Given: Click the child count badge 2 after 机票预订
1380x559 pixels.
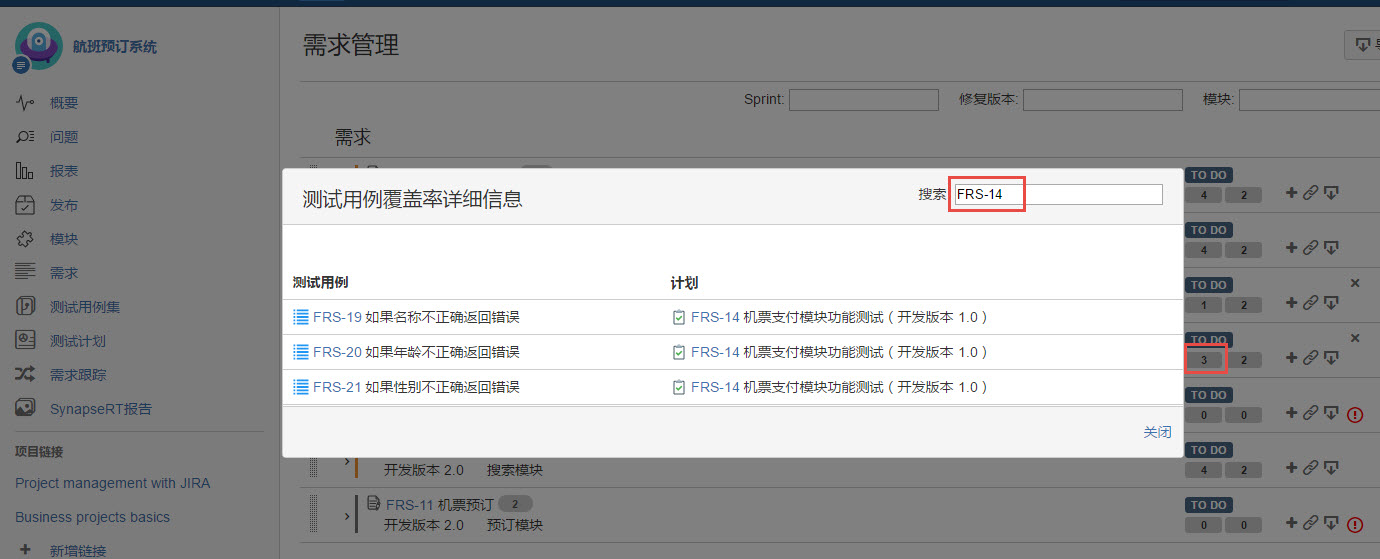Looking at the screenshot, I should [x=515, y=504].
